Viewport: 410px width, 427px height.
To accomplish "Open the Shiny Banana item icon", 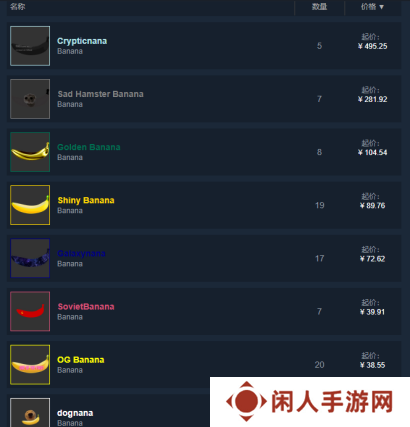I will pos(30,205).
